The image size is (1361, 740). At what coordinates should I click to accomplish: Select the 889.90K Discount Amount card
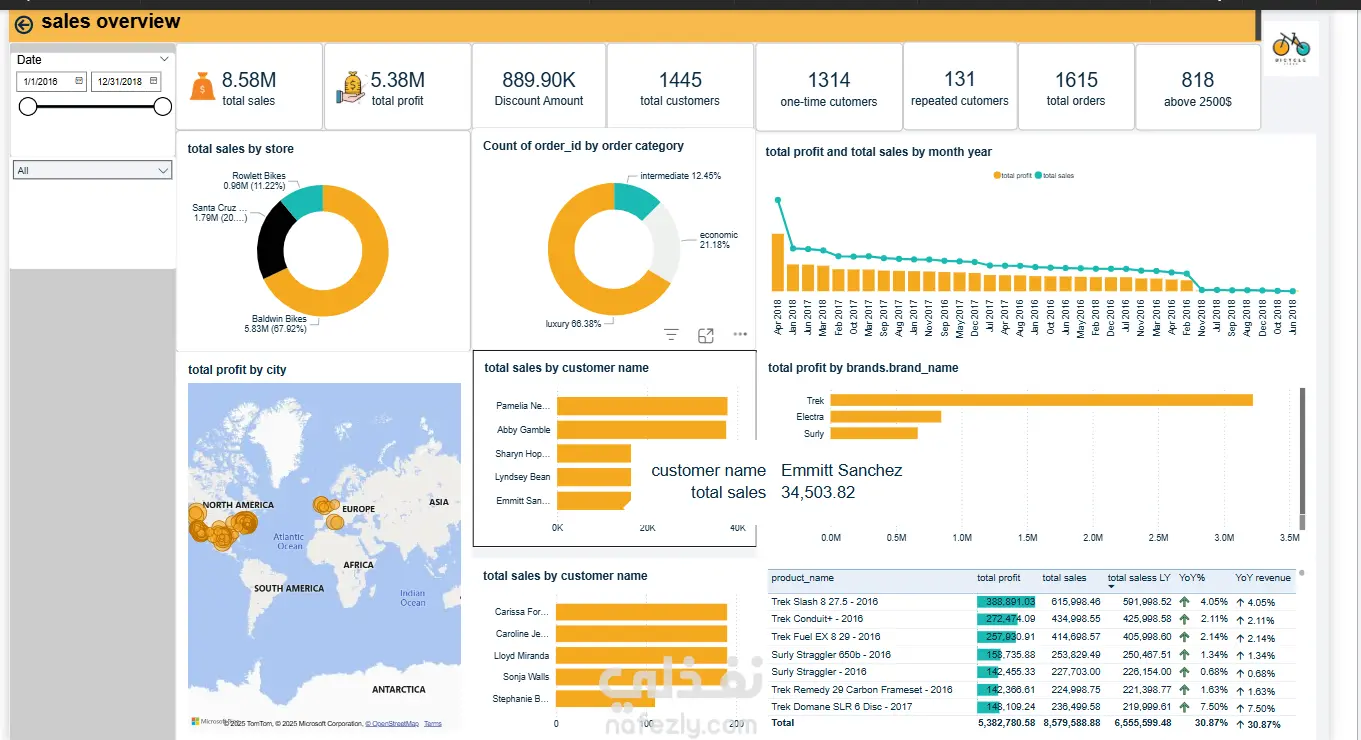coord(539,86)
